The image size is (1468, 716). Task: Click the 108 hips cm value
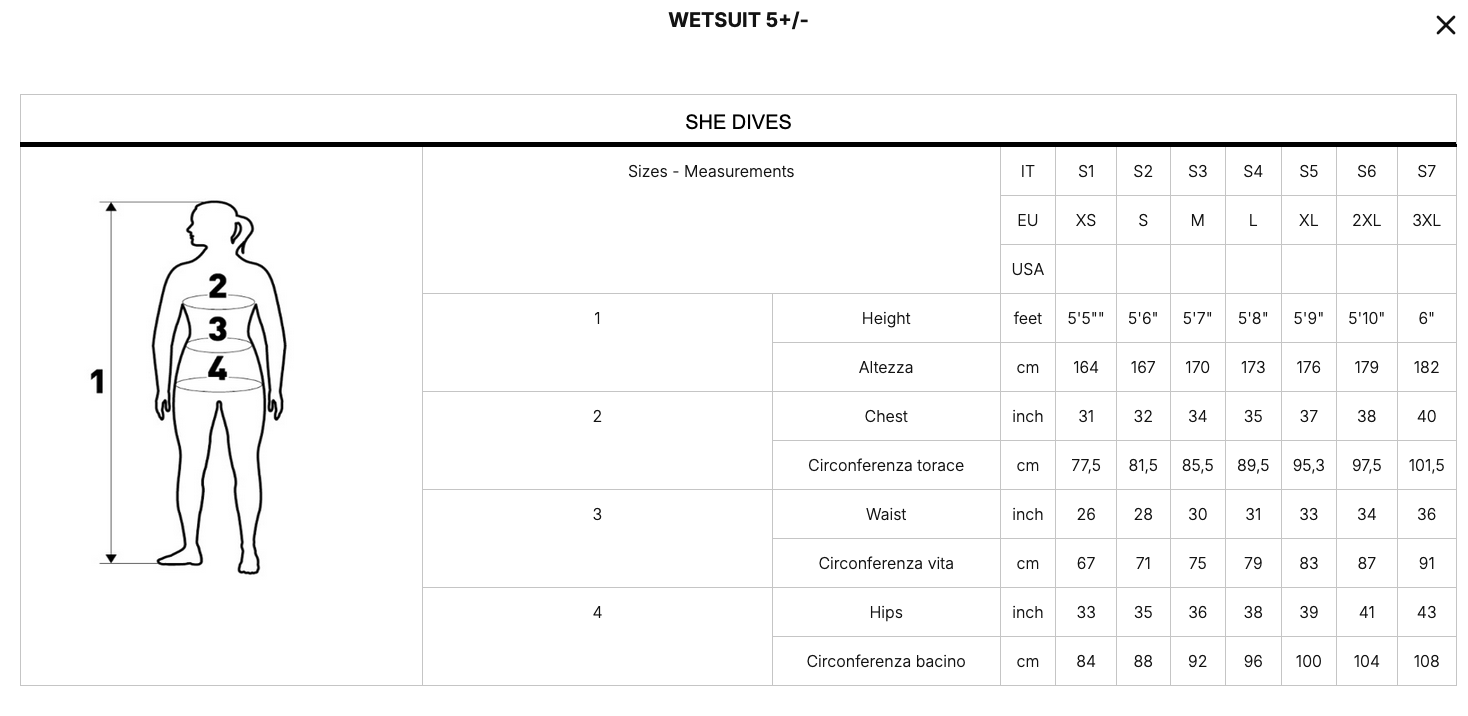click(1426, 661)
